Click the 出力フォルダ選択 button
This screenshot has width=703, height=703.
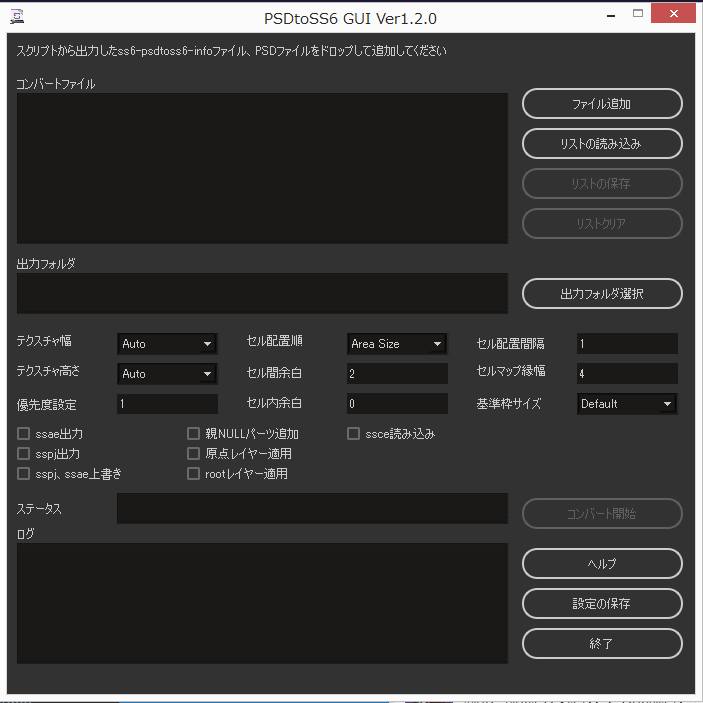tap(602, 294)
